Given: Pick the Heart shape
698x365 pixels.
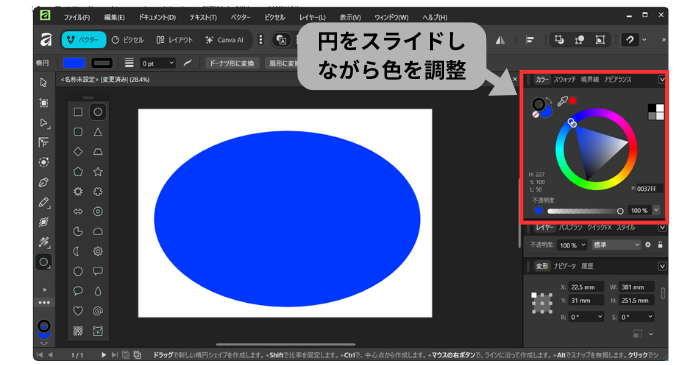Looking at the screenshot, I should [78, 311].
